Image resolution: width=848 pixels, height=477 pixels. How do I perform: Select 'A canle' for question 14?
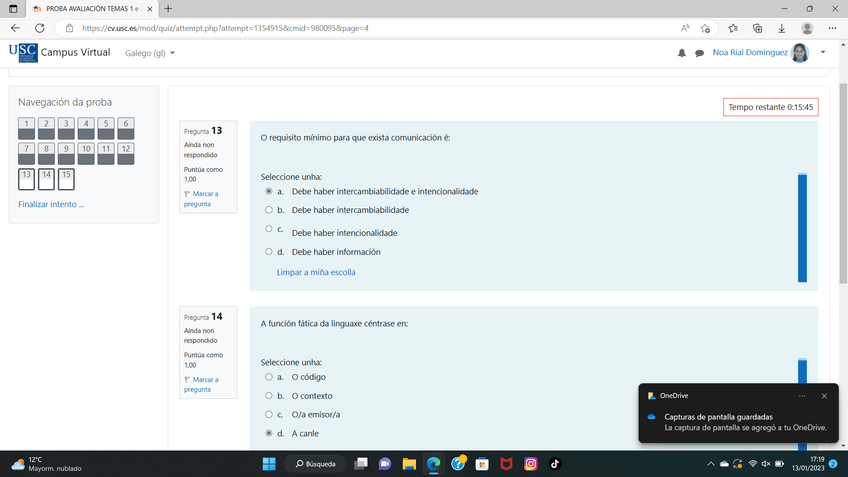(269, 433)
